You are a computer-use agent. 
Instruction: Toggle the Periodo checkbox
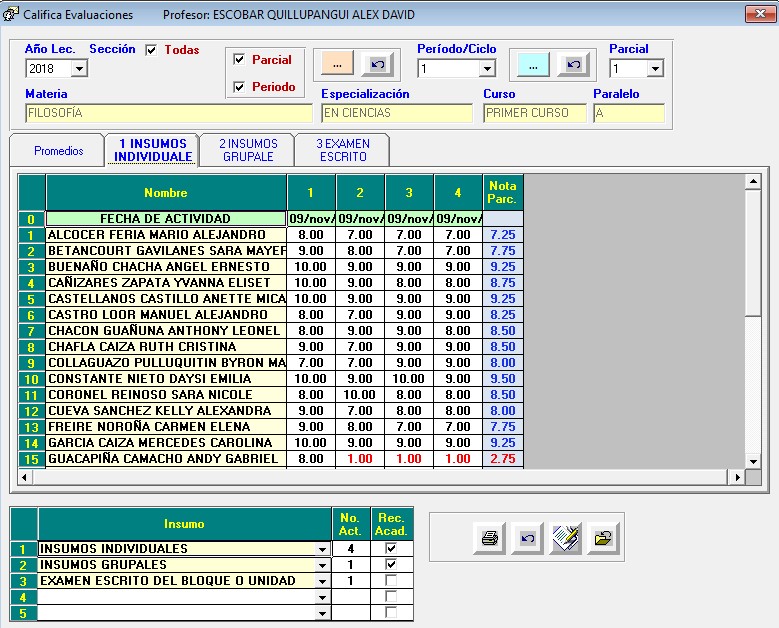point(239,87)
